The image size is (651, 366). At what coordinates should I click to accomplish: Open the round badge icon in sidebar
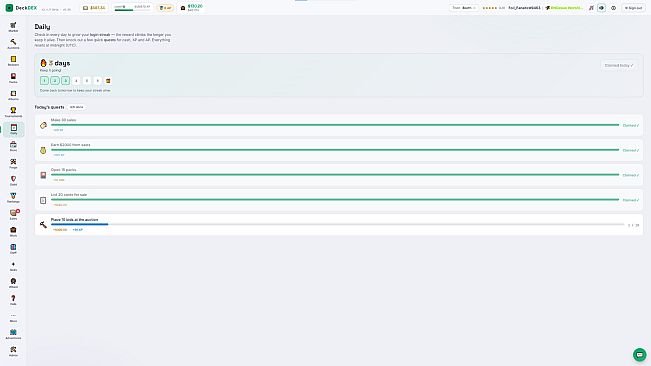(13, 283)
